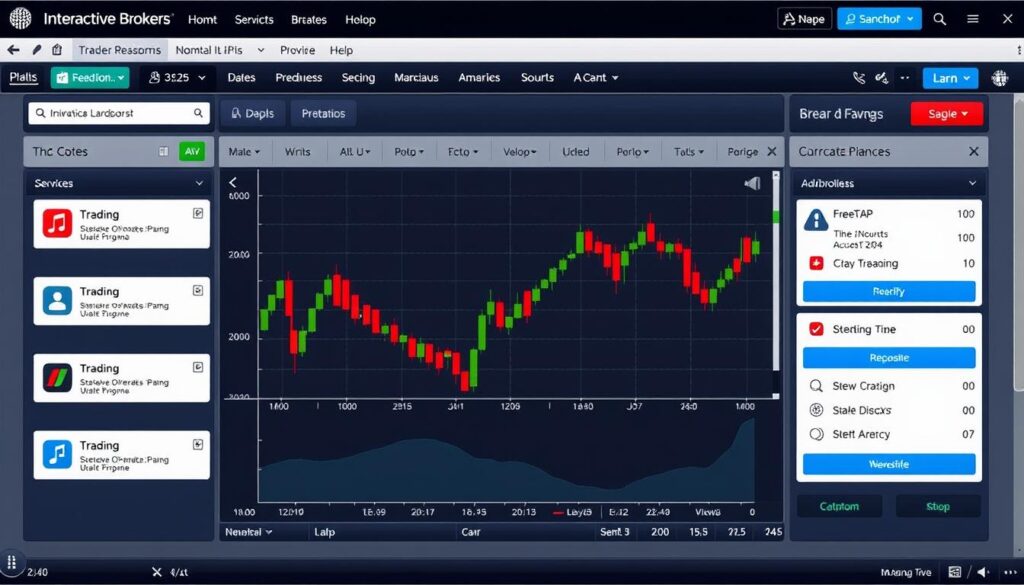This screenshot has height=585, width=1024.
Task: Click the Inivratica Lardoorst search field
Action: click(x=119, y=113)
